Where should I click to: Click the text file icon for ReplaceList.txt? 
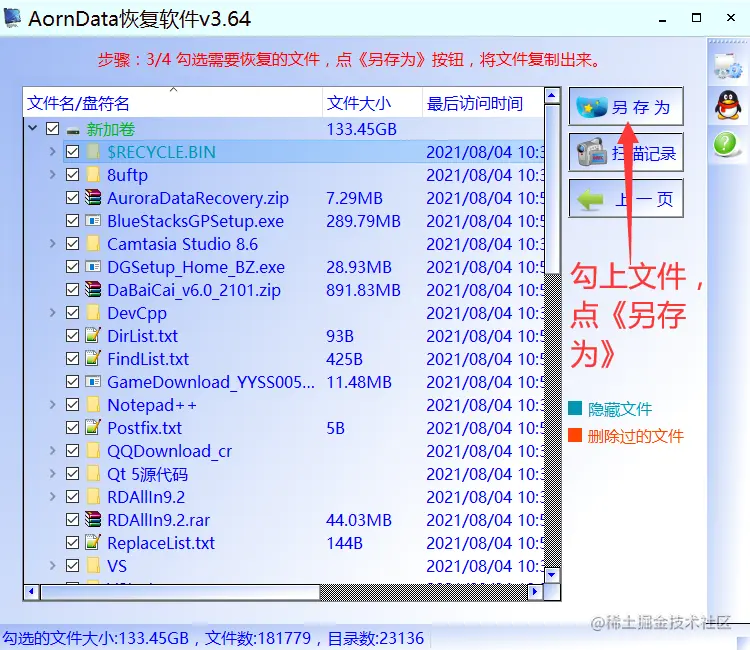tap(93, 542)
